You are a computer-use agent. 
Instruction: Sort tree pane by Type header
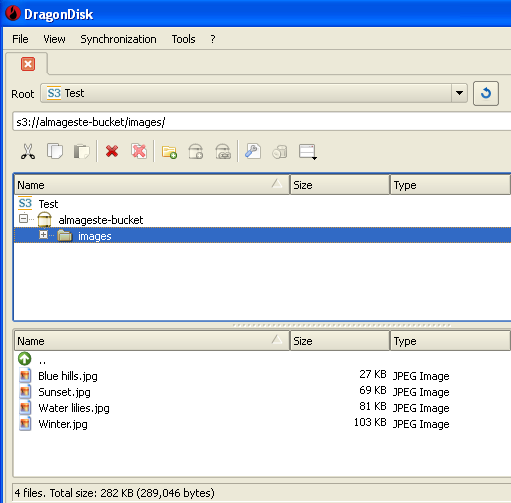[x=450, y=185]
